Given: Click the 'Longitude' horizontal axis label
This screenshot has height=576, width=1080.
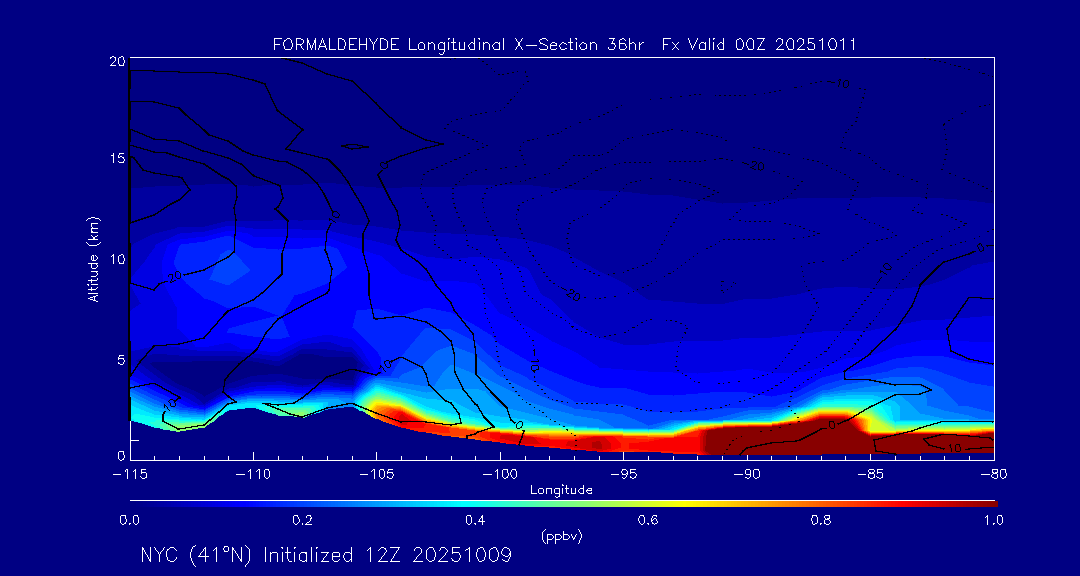Looking at the screenshot, I should [x=561, y=491].
